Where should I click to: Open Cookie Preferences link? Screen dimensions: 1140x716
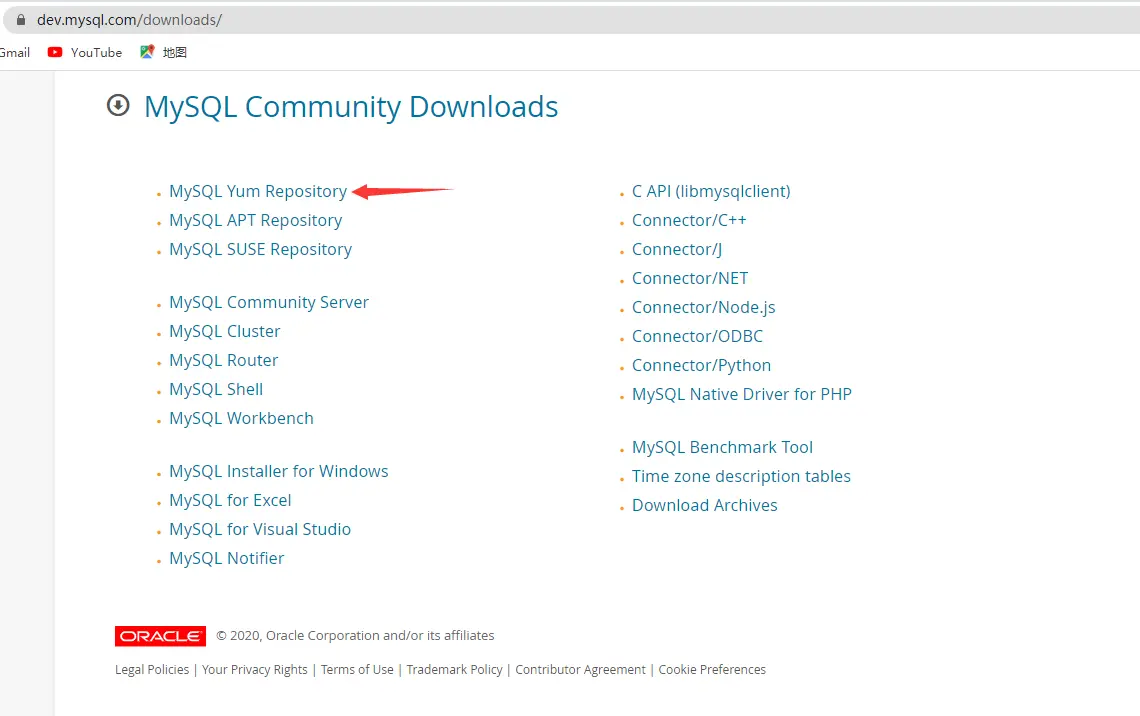(712, 669)
